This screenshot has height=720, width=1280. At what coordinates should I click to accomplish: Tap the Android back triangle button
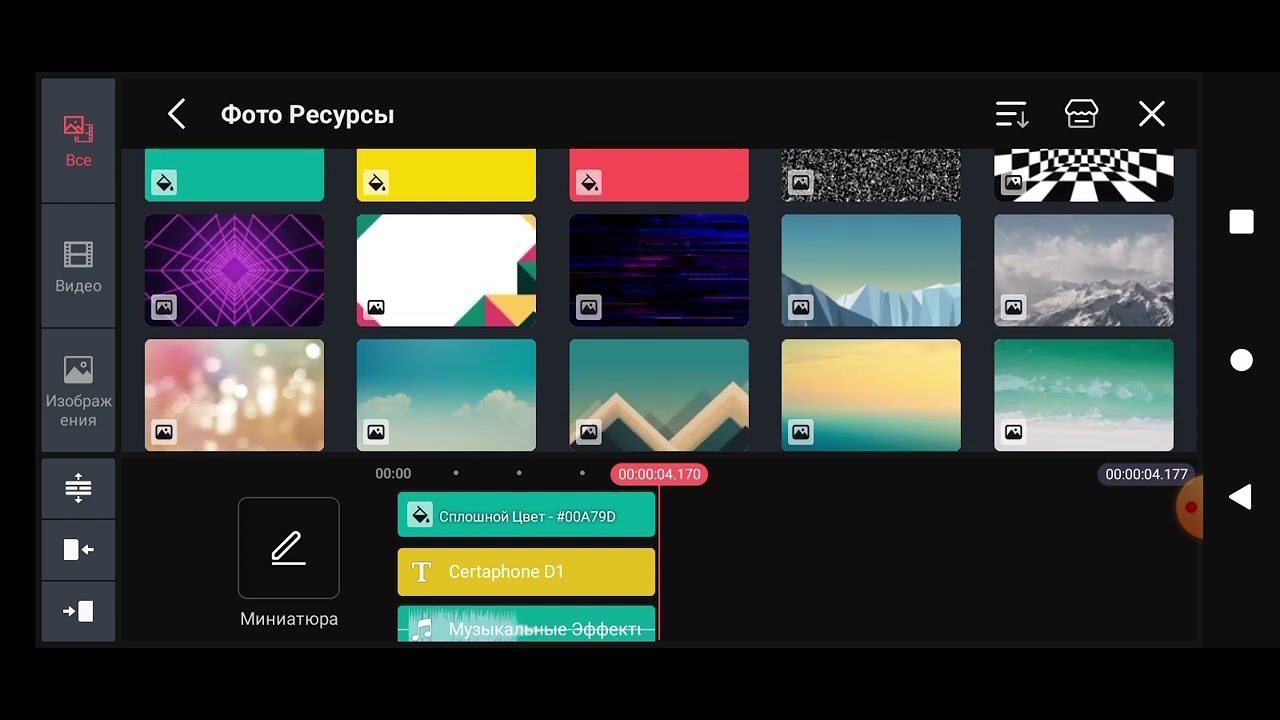tap(1240, 497)
